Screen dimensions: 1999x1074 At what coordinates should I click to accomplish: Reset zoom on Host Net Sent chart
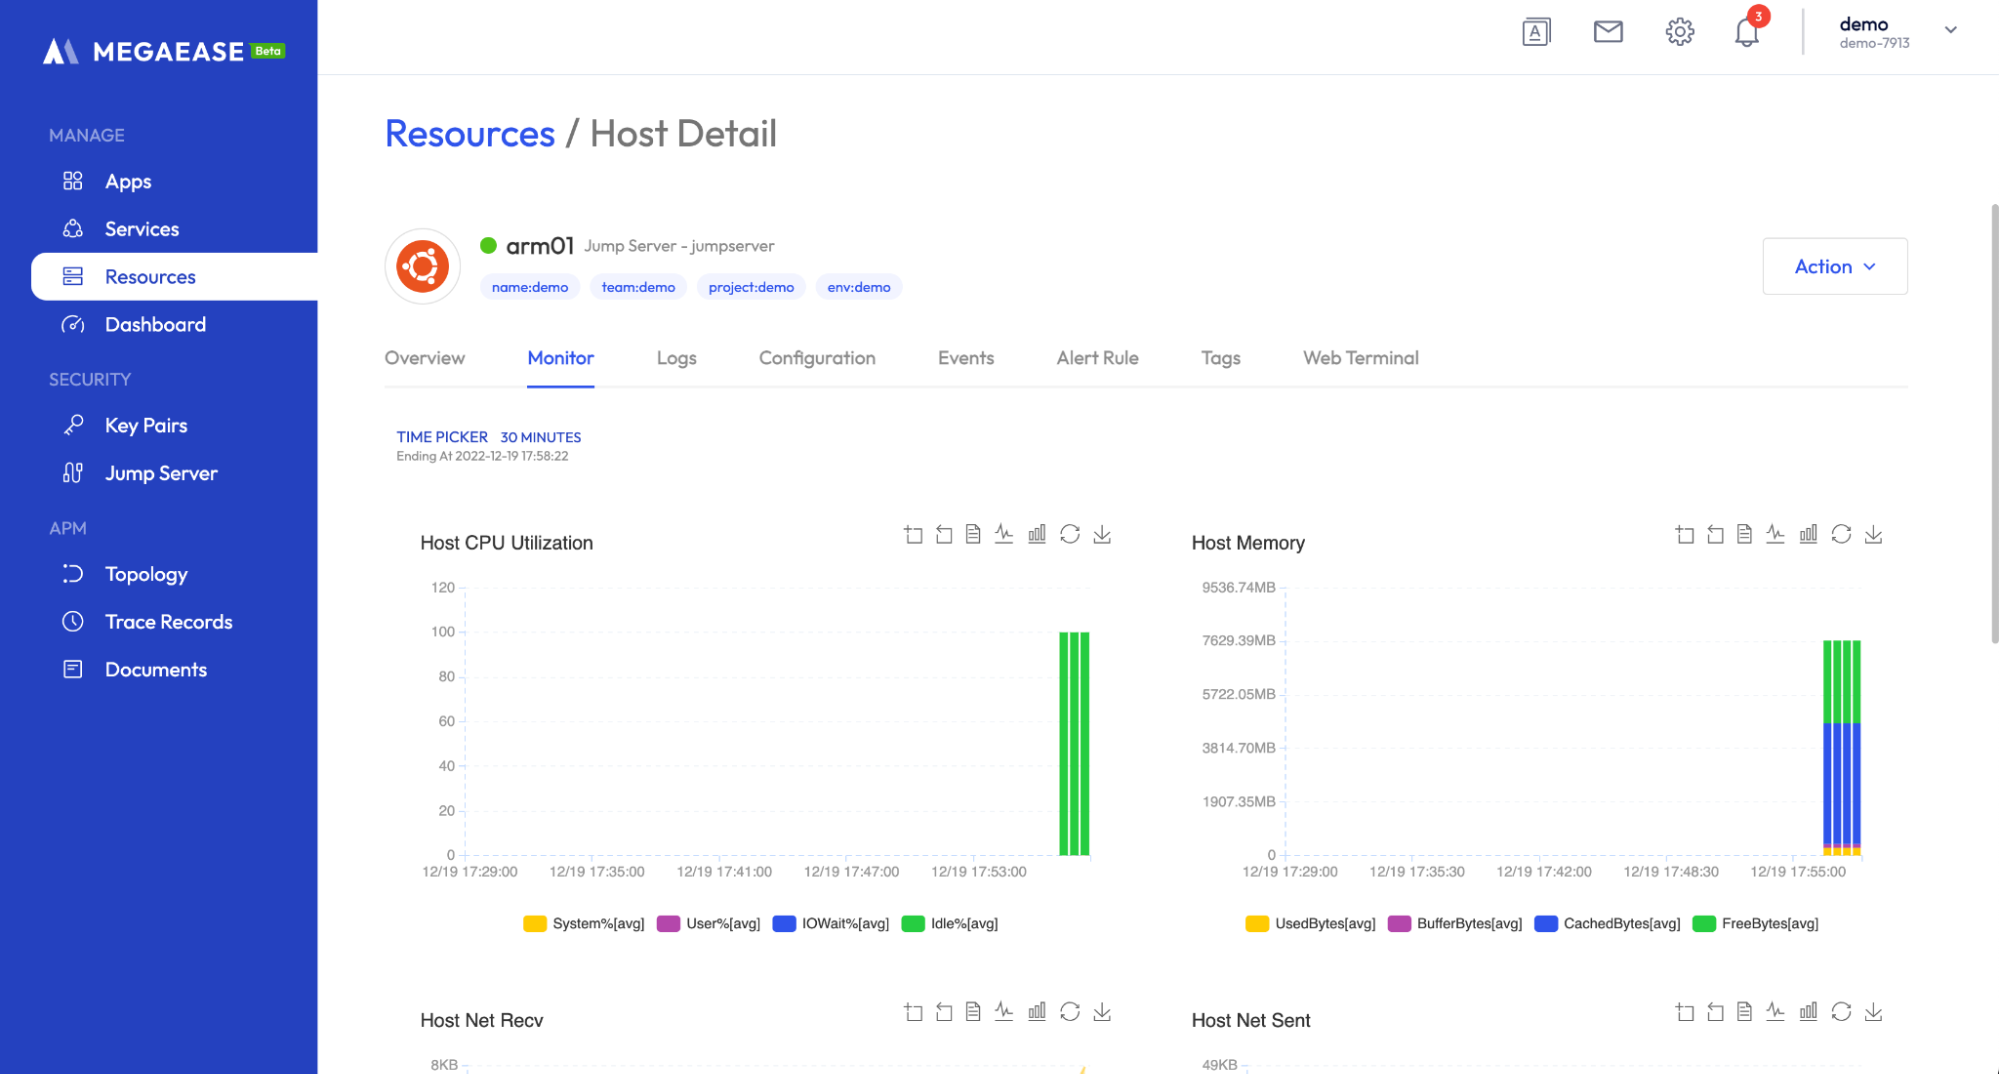[x=1715, y=1012]
